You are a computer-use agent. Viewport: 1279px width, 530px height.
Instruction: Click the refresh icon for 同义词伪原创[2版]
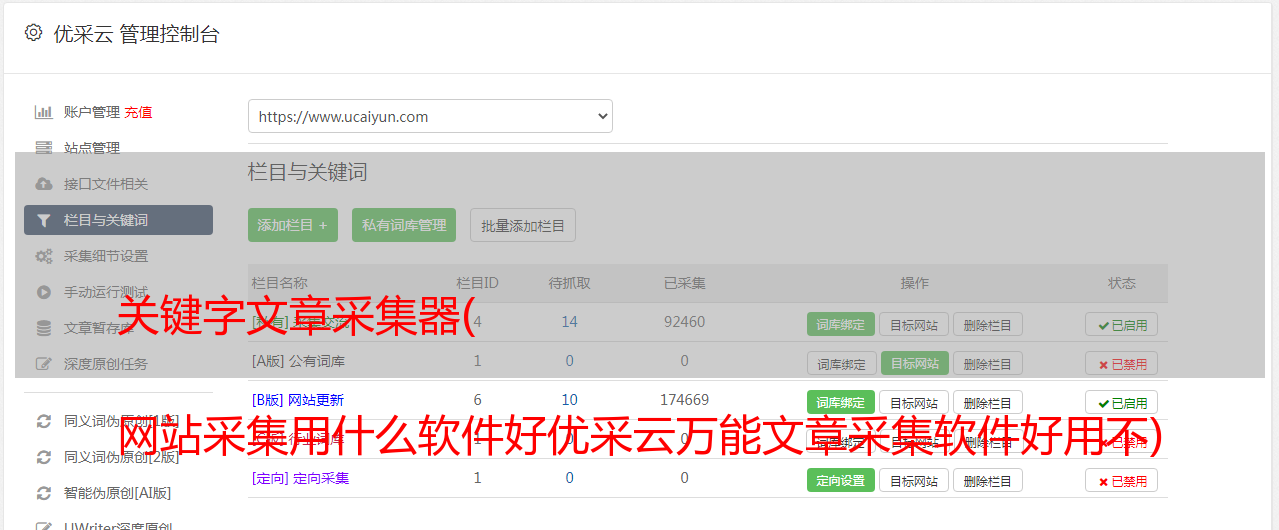(43, 457)
